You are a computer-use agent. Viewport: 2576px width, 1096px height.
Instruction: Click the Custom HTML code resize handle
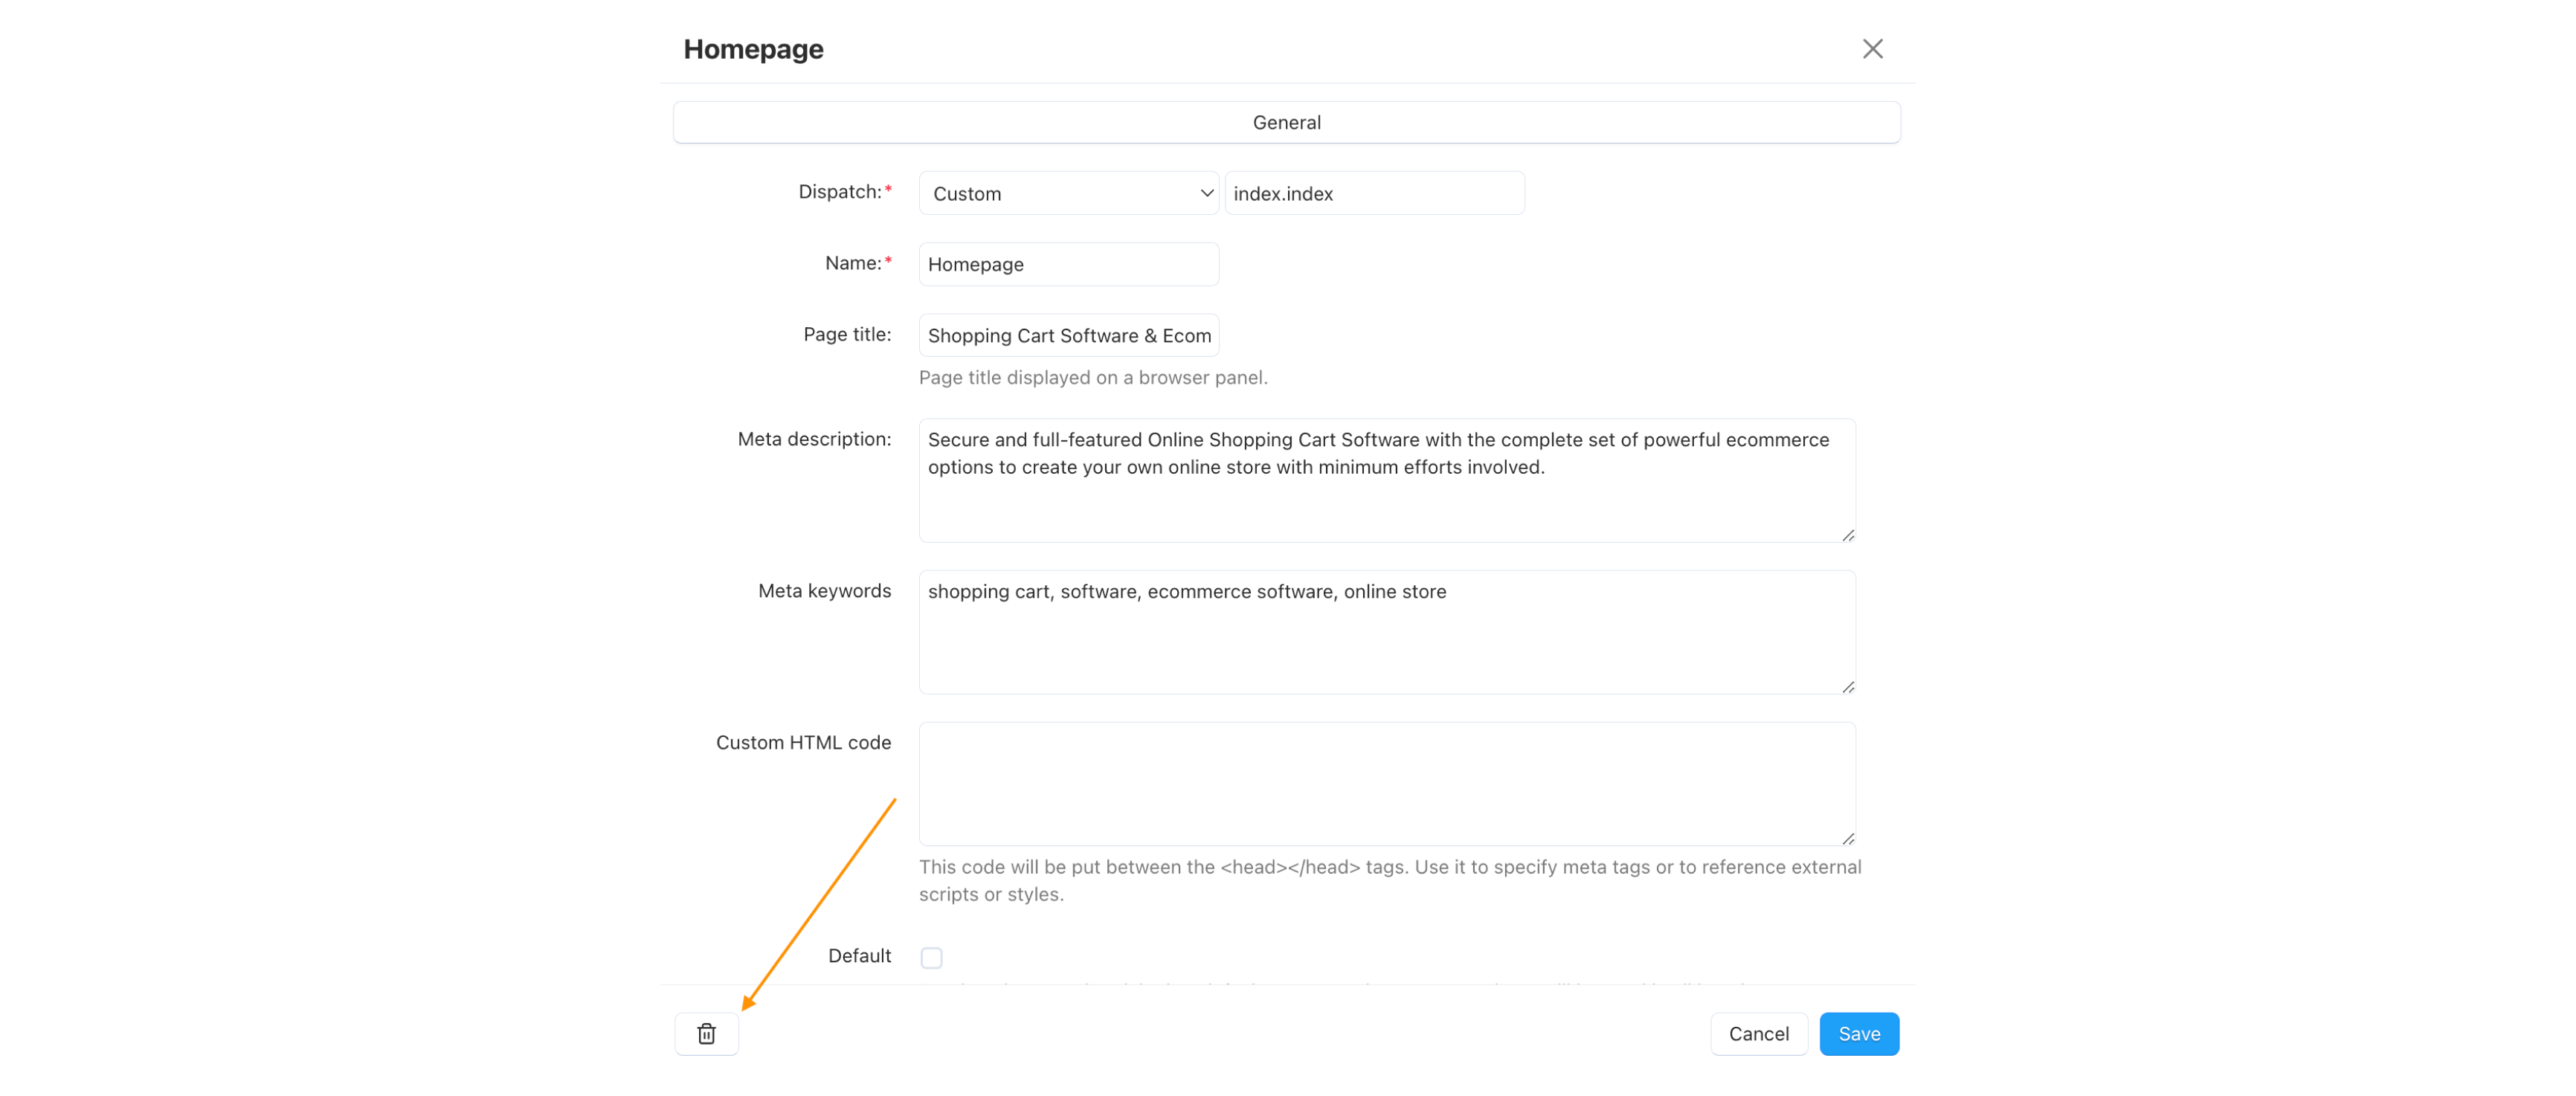click(x=1848, y=840)
